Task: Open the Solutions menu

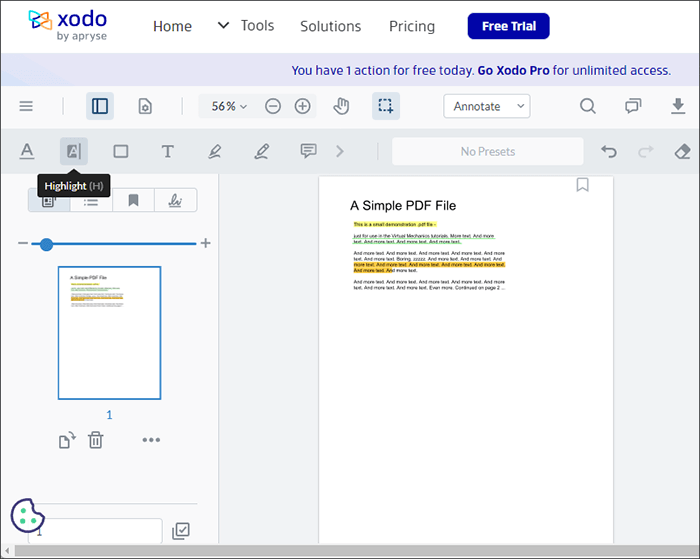Action: (330, 26)
